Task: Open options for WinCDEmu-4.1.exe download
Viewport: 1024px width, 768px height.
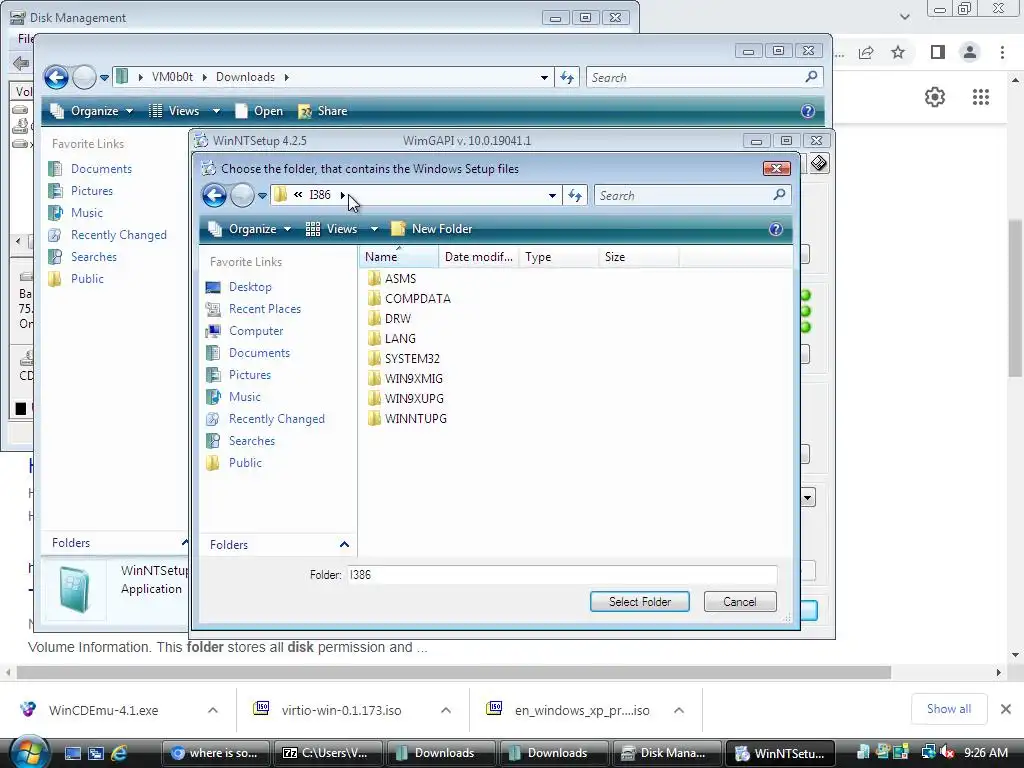Action: click(x=213, y=711)
